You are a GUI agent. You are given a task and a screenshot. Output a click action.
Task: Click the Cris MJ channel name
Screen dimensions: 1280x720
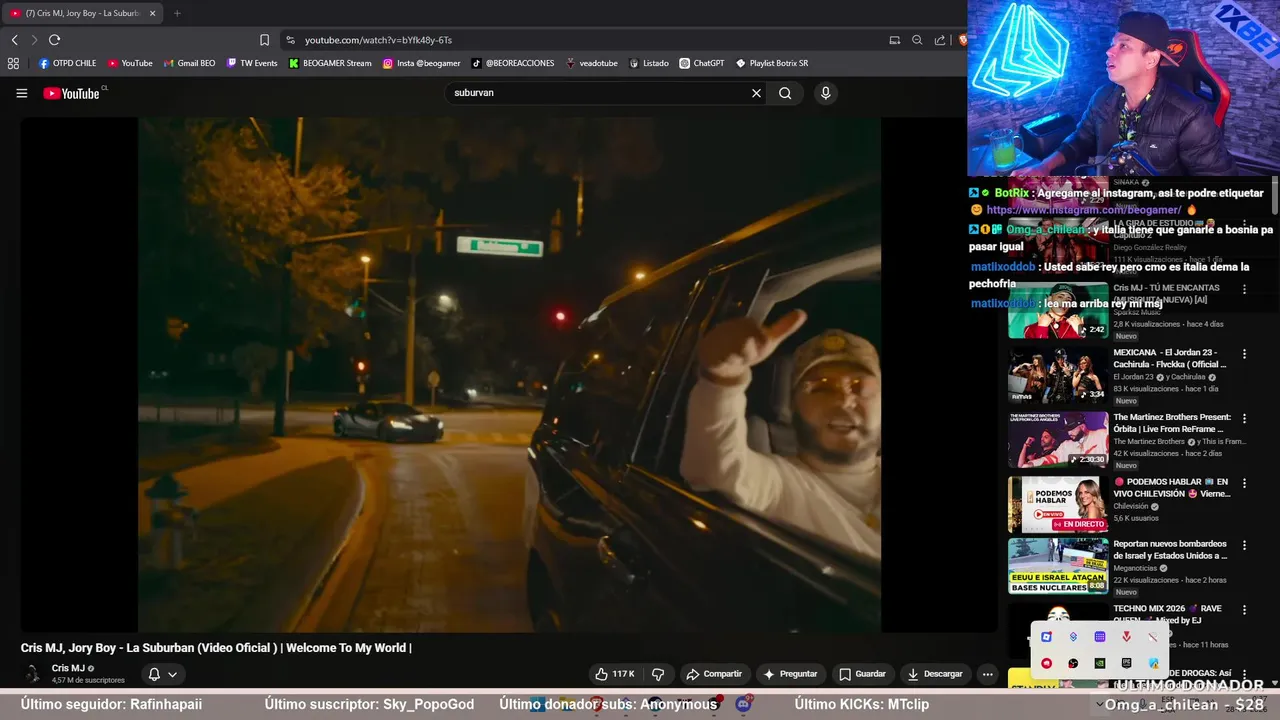click(x=68, y=668)
